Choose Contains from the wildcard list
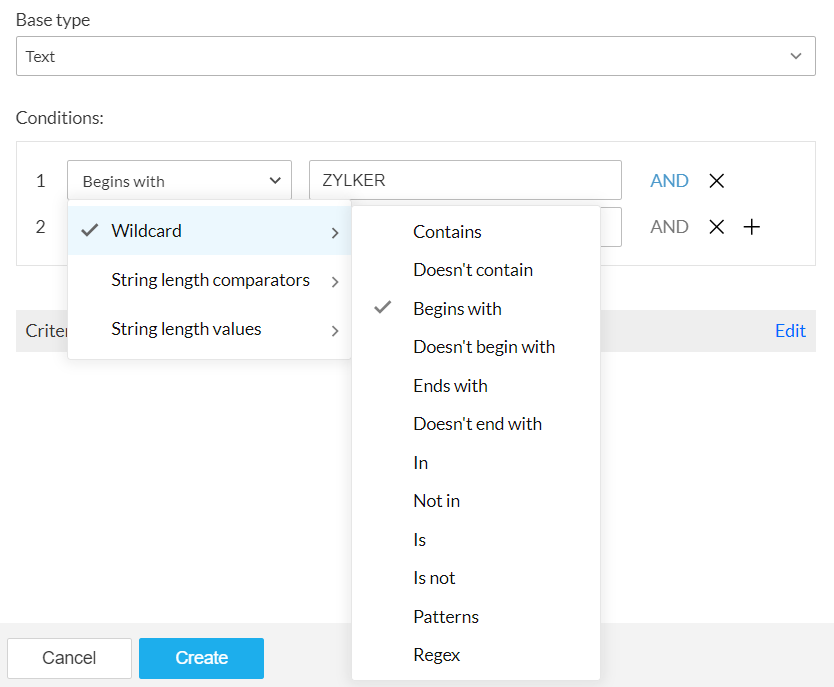 pyautogui.click(x=447, y=232)
